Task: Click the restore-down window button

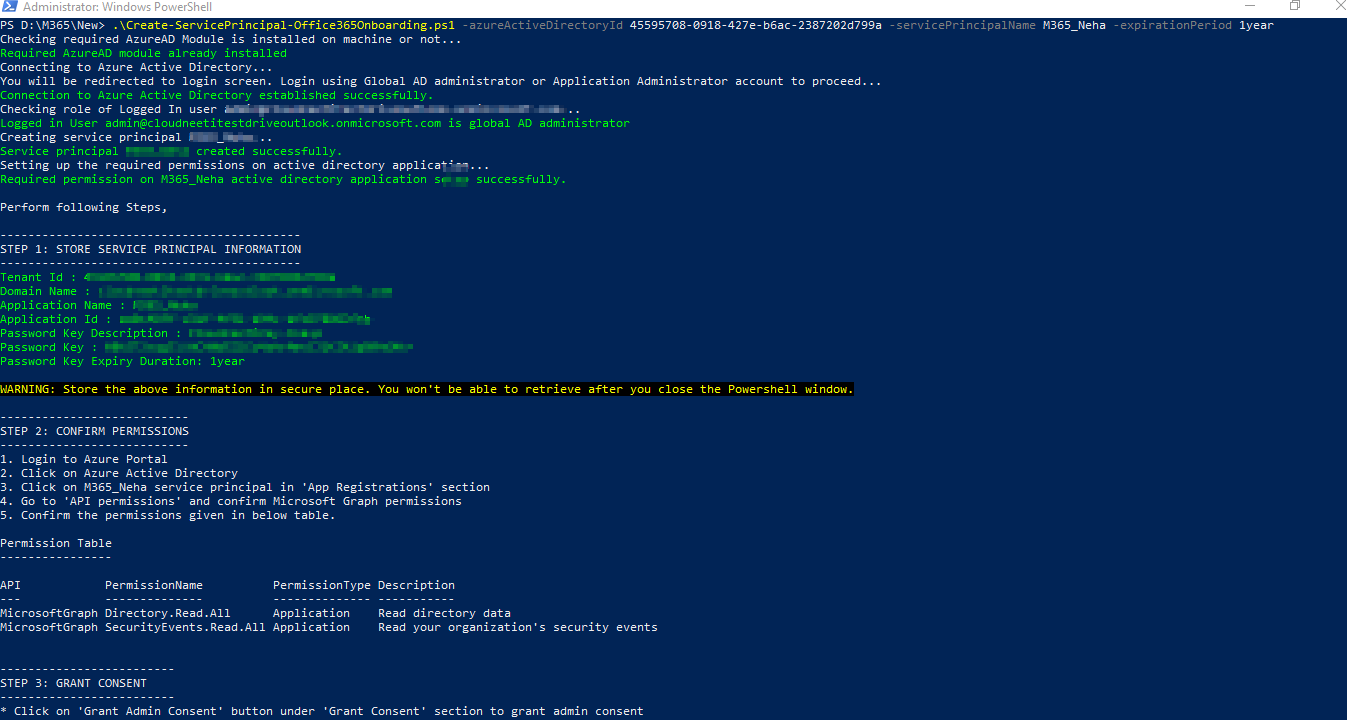Action: 1295,6
